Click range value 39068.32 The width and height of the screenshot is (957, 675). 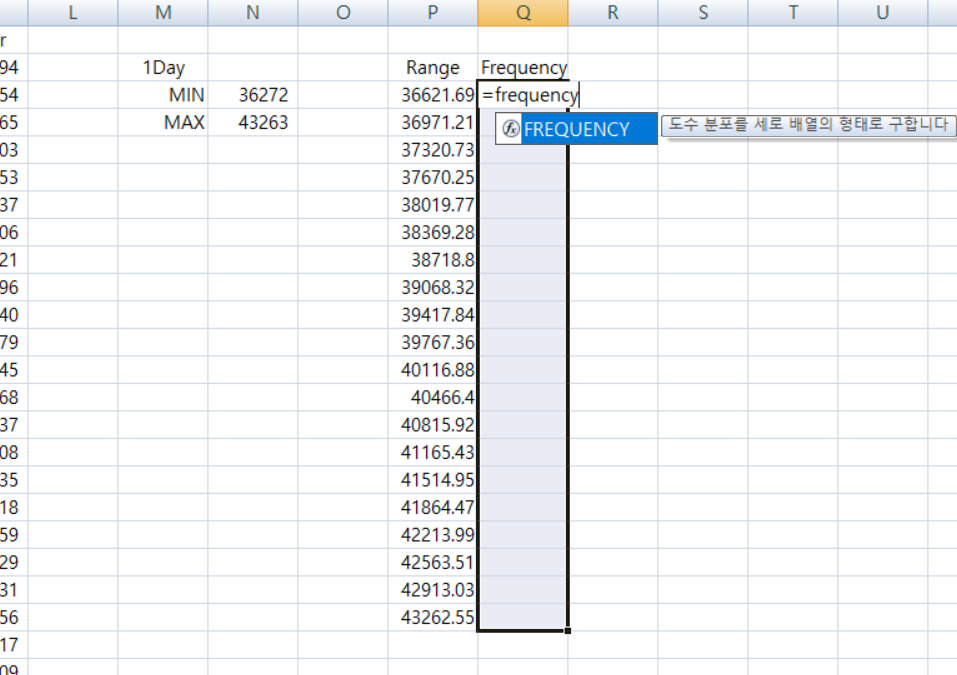tap(433, 287)
